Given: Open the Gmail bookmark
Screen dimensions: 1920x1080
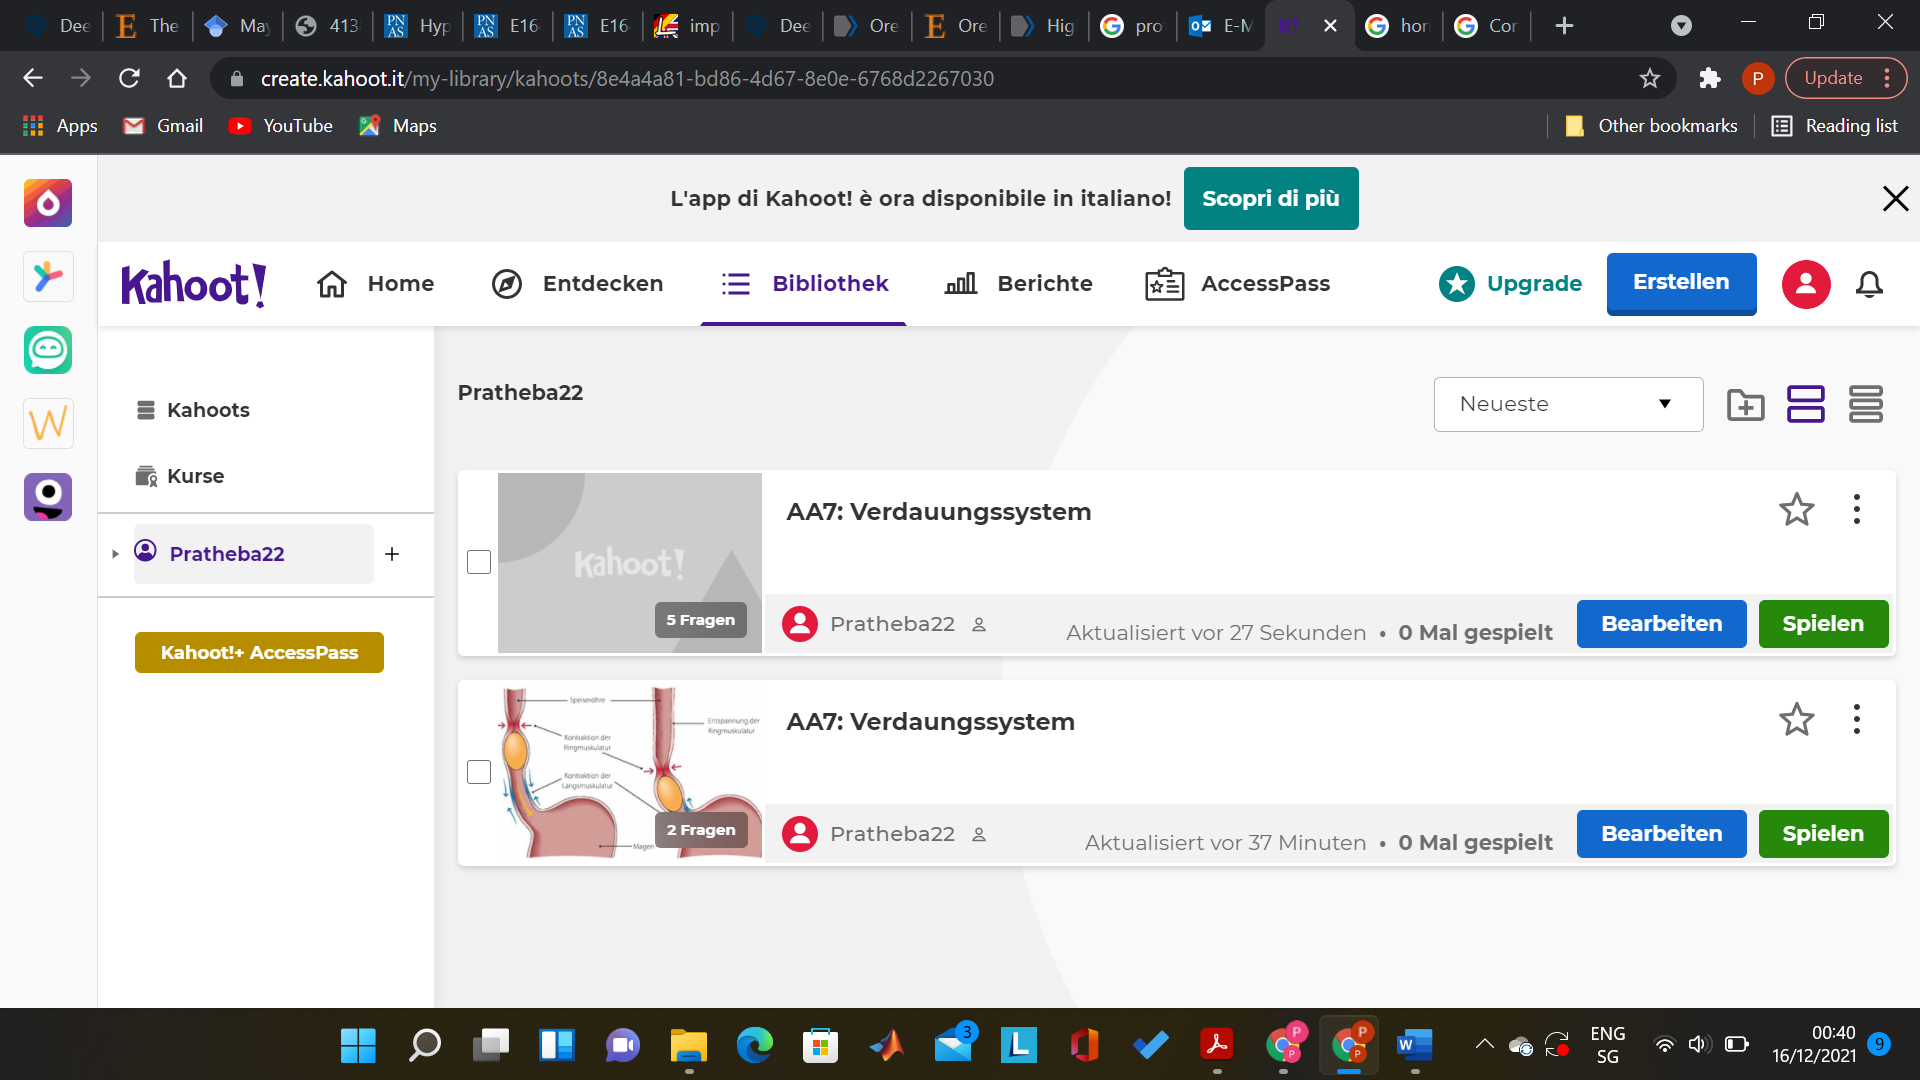Looking at the screenshot, I should tap(163, 126).
